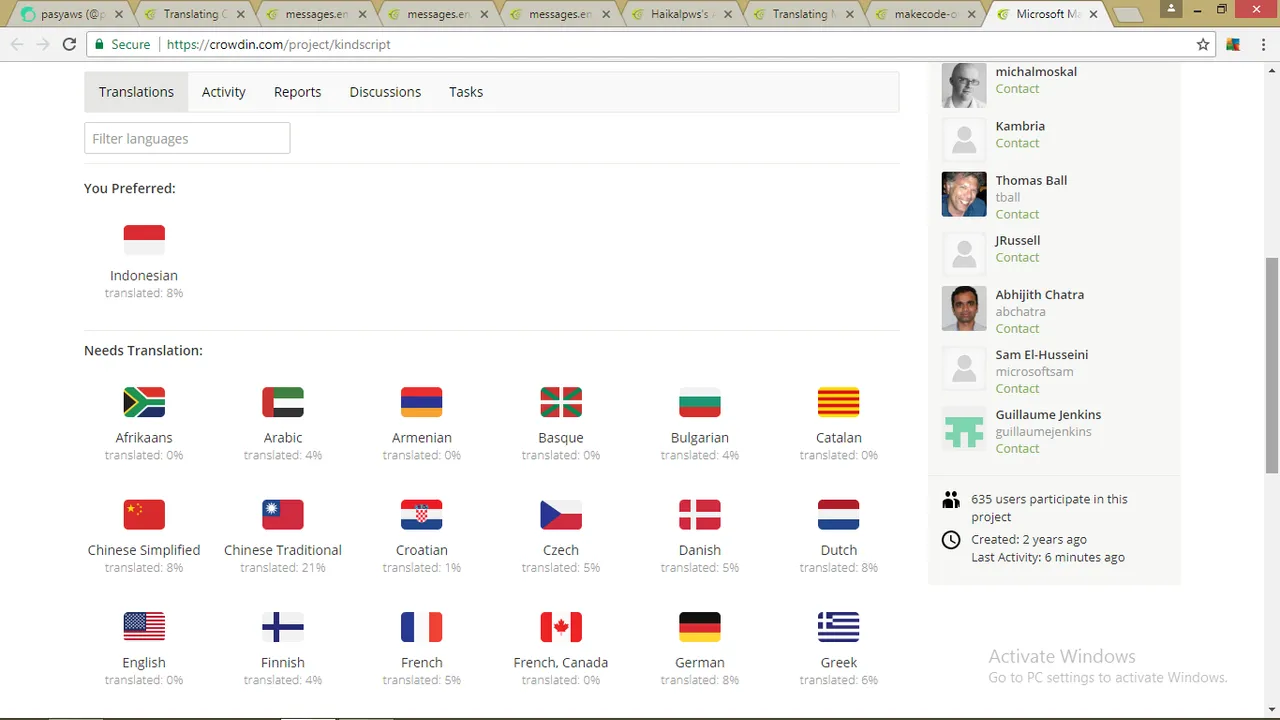Click the 'Created: 2 years ago' text
This screenshot has height=720, width=1280.
(x=1029, y=539)
